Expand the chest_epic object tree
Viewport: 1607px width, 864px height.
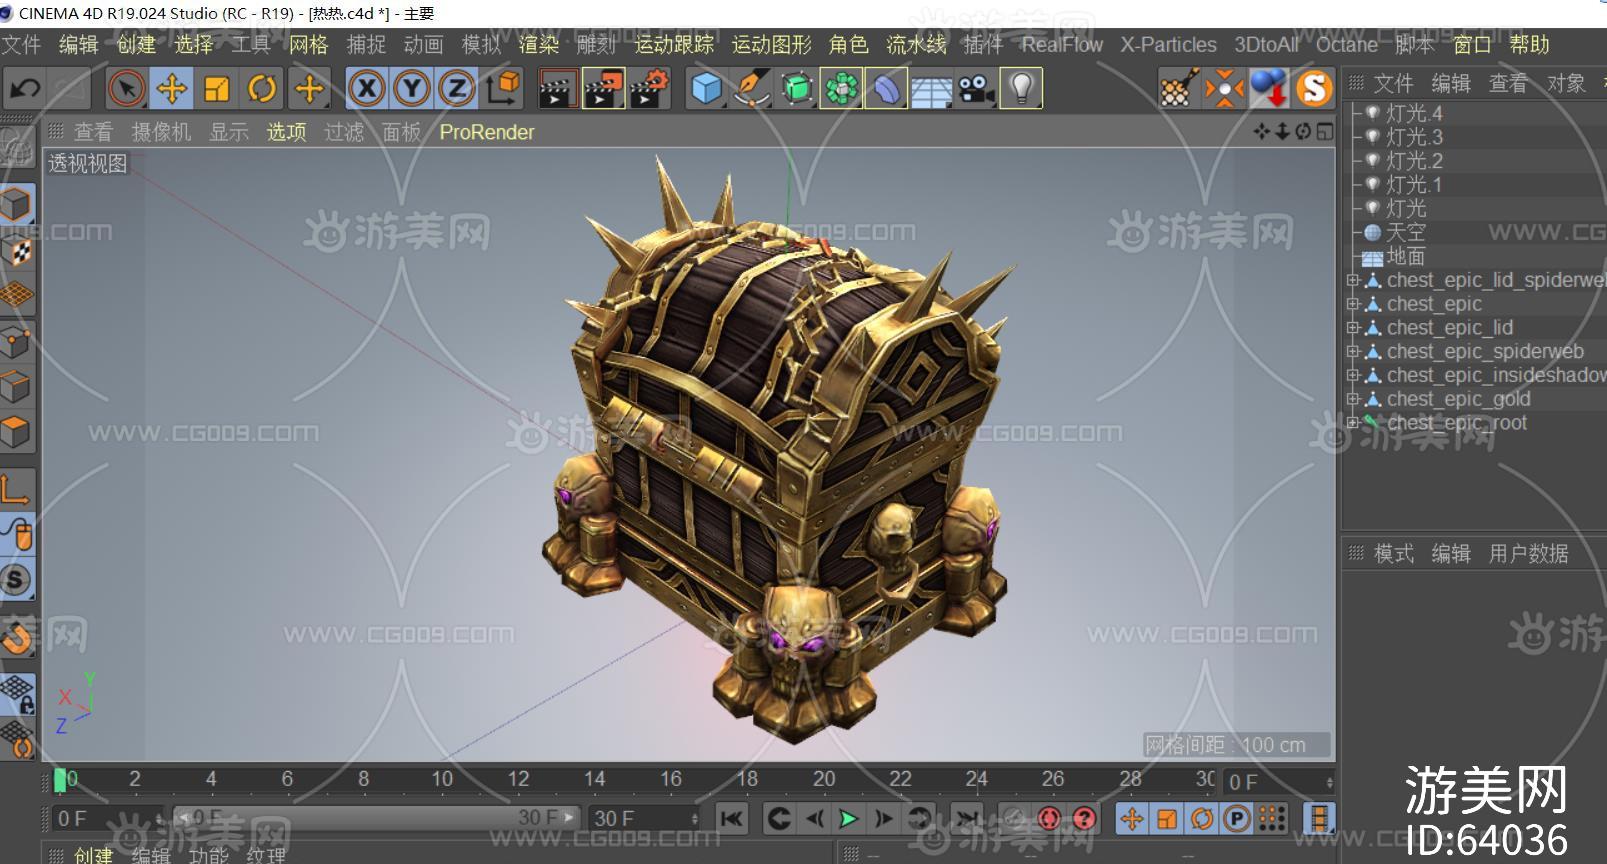click(1353, 304)
